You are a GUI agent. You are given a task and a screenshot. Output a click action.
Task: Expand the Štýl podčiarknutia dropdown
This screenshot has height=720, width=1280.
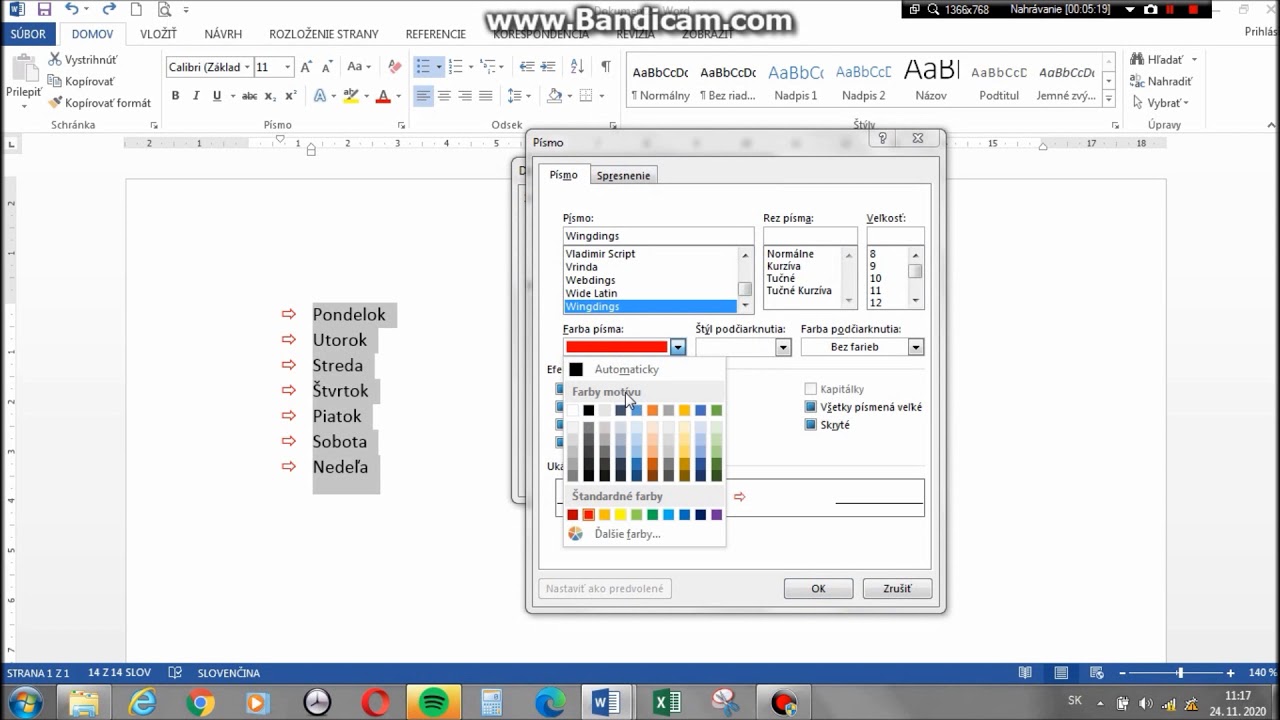tap(783, 347)
